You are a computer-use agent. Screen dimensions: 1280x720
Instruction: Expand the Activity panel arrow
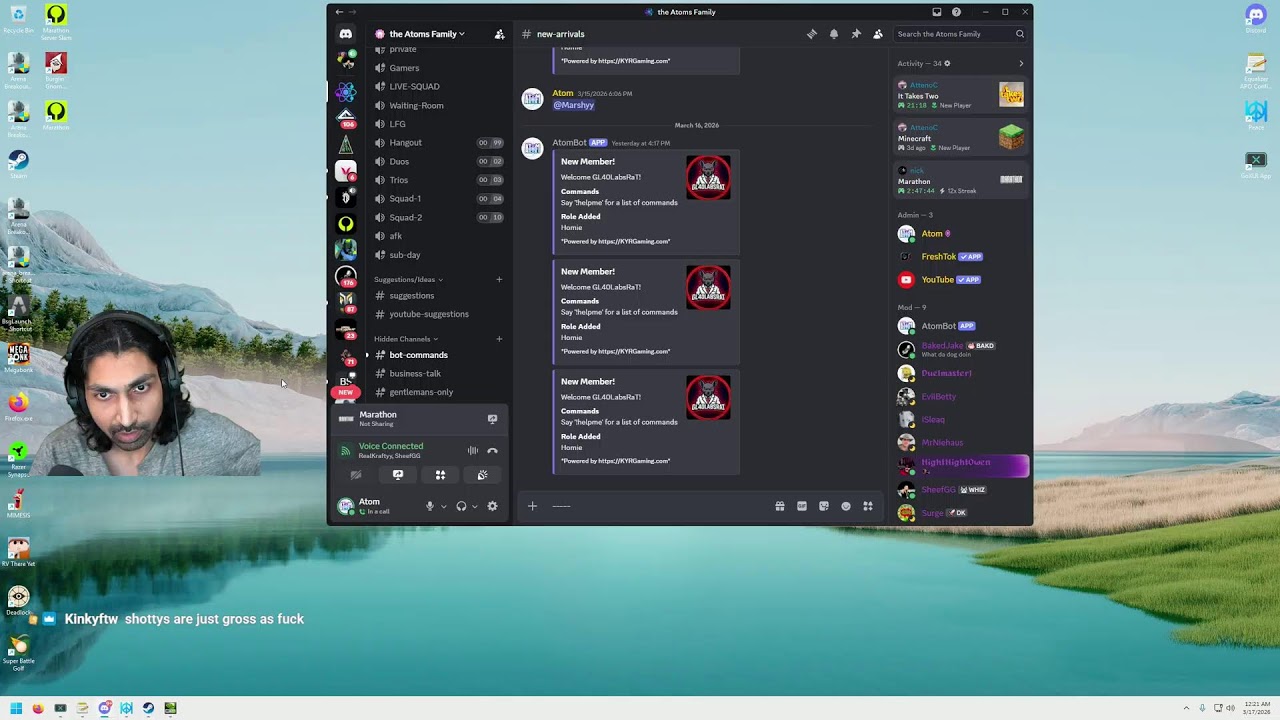(x=1021, y=63)
